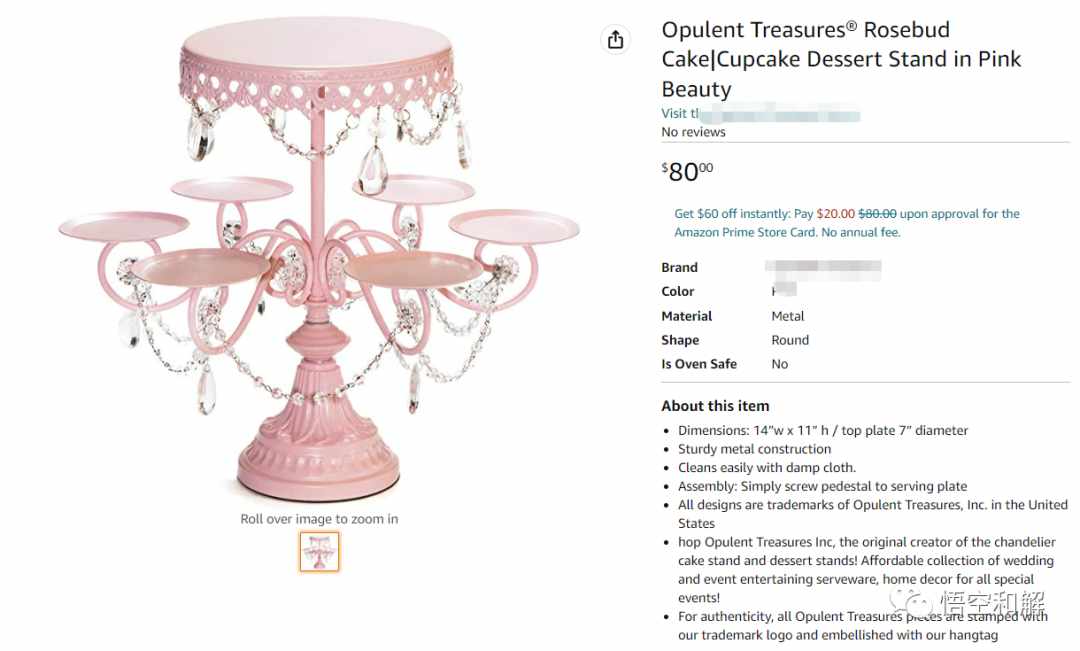Open the blurred 'Visit the' store link
1080x651 pixels.
point(760,114)
